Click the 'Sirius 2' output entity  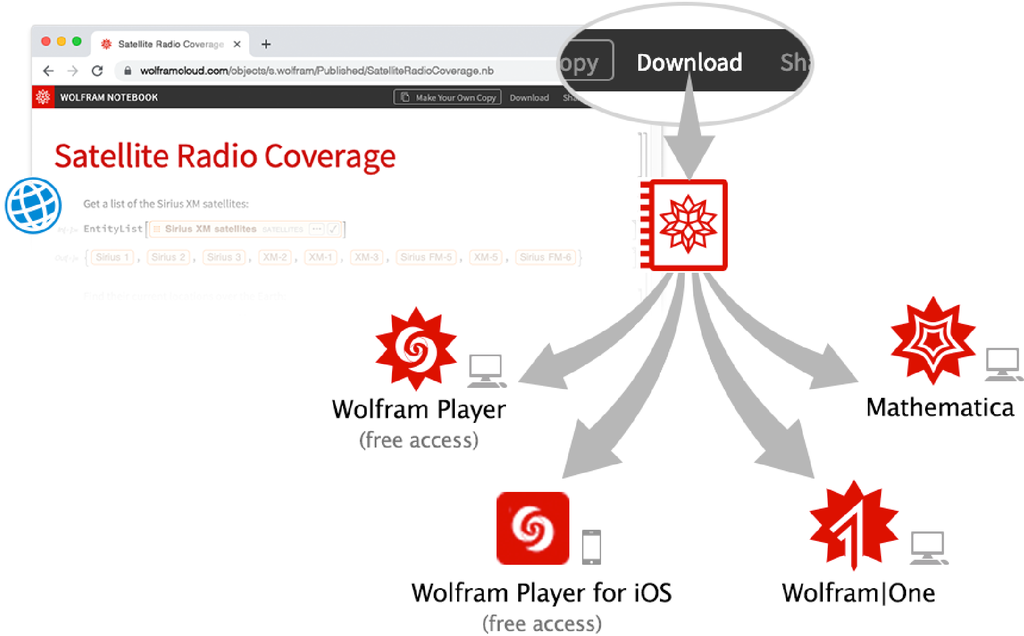click(168, 257)
